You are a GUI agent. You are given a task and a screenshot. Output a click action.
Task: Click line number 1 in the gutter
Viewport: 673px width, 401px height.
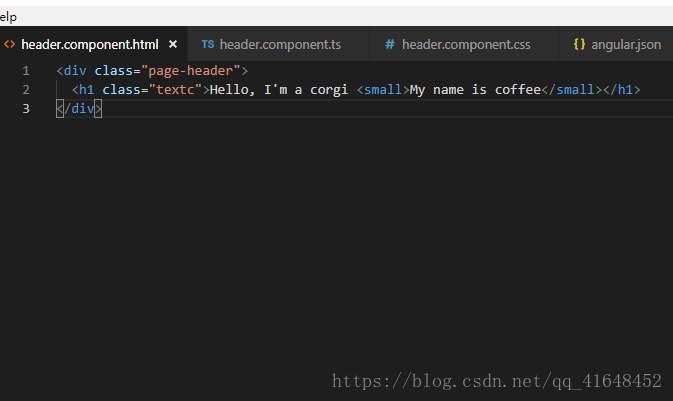tap(26, 71)
